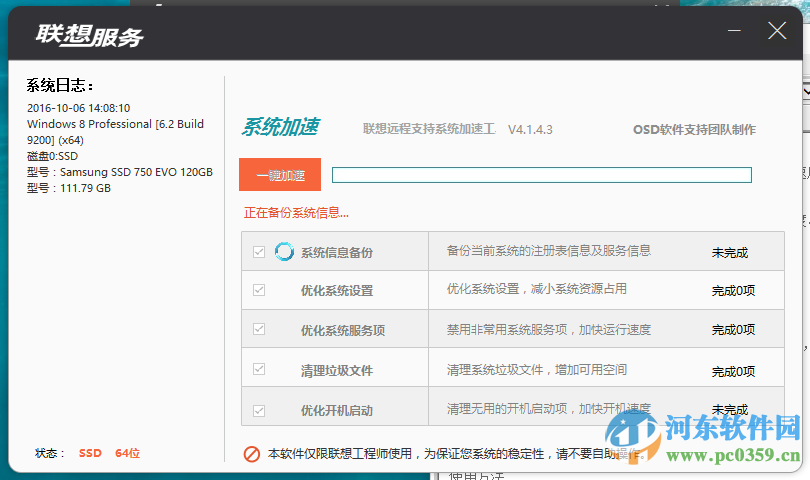Screen dimensions: 810x480
Task: Click 完成0项 status of 清理垃圾文件 row
Action: pos(733,371)
